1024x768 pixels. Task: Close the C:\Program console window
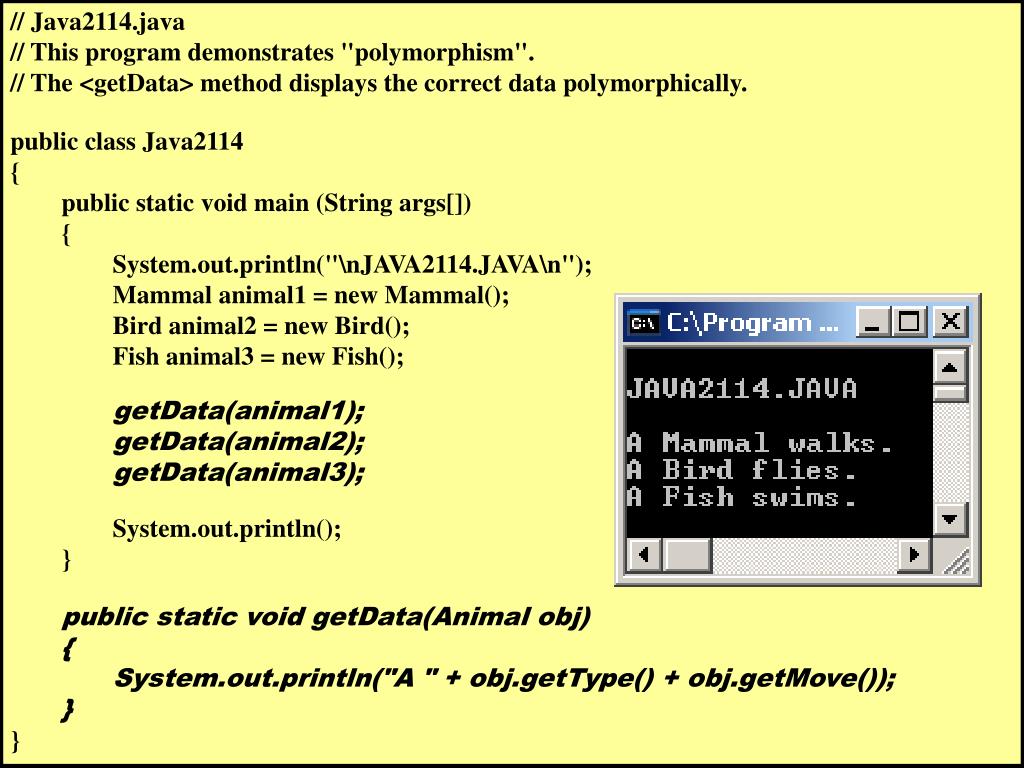pyautogui.click(x=951, y=322)
